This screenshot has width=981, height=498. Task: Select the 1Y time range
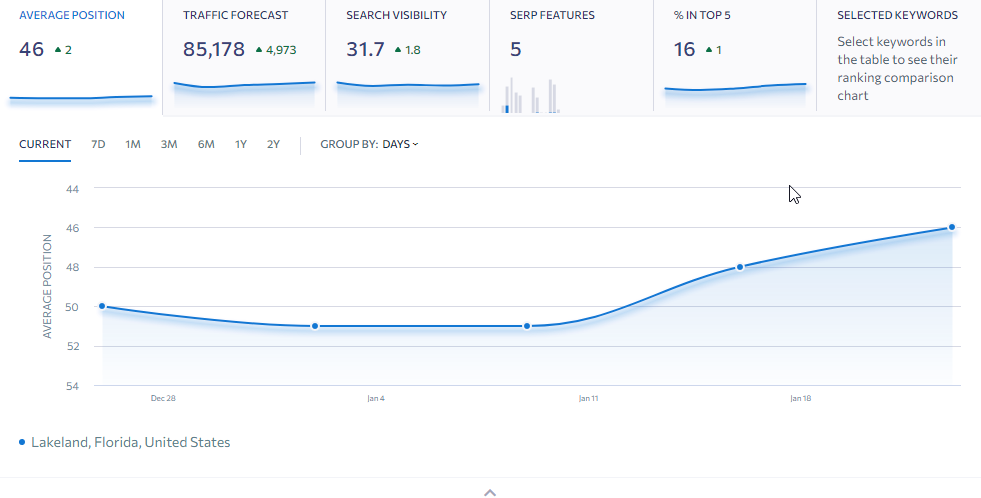(x=241, y=144)
